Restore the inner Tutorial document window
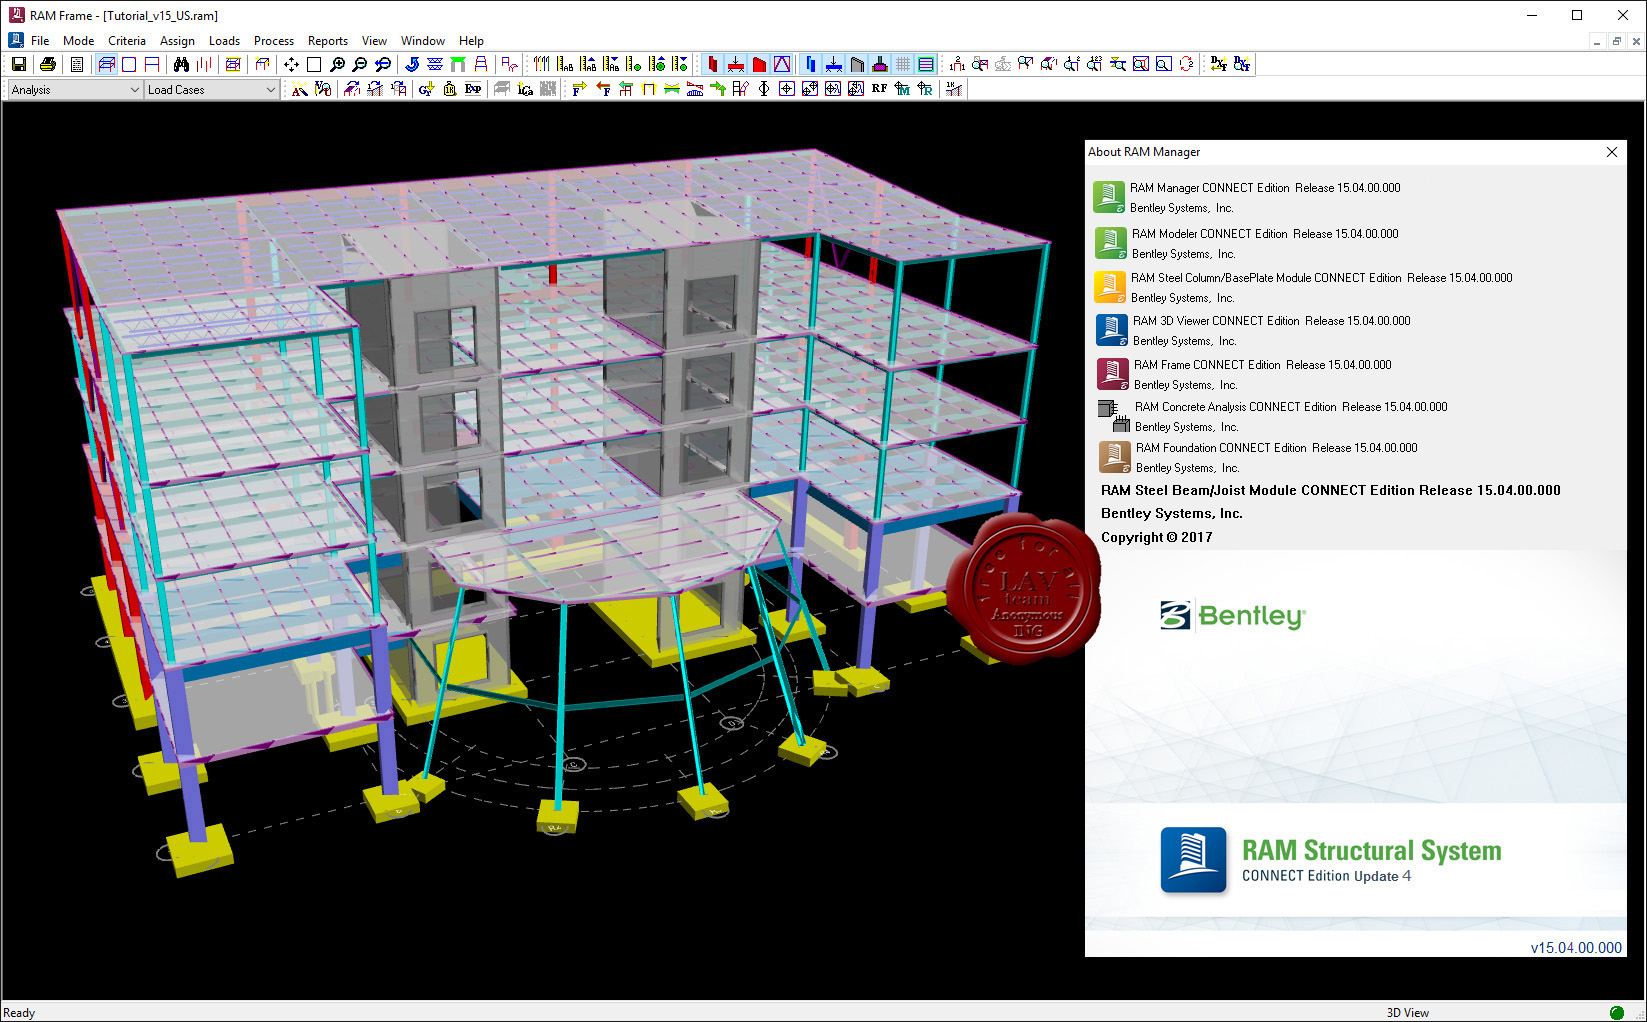 click(x=1616, y=41)
